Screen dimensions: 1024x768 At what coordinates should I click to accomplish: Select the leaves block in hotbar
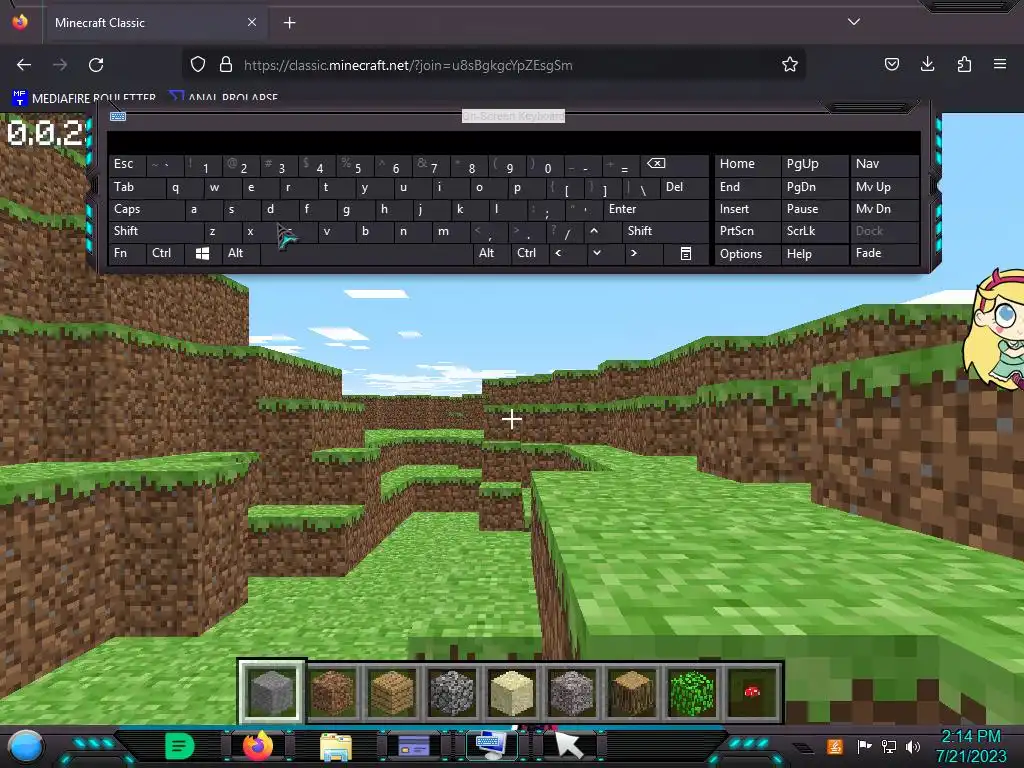click(x=692, y=692)
